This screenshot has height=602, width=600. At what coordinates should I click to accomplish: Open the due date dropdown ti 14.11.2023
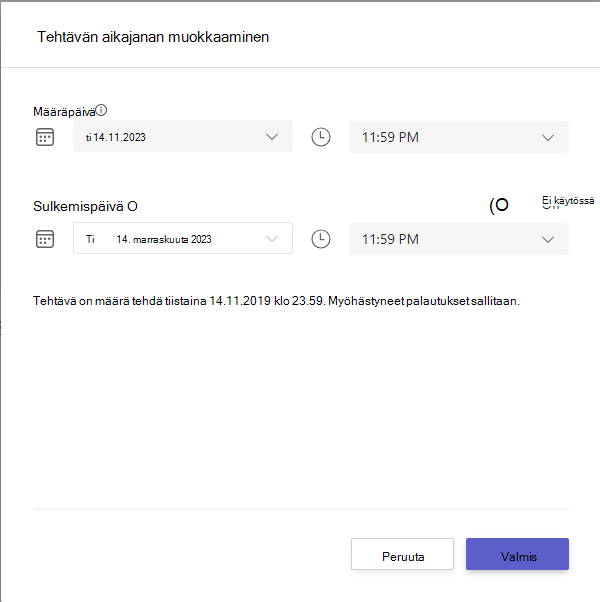pos(183,136)
